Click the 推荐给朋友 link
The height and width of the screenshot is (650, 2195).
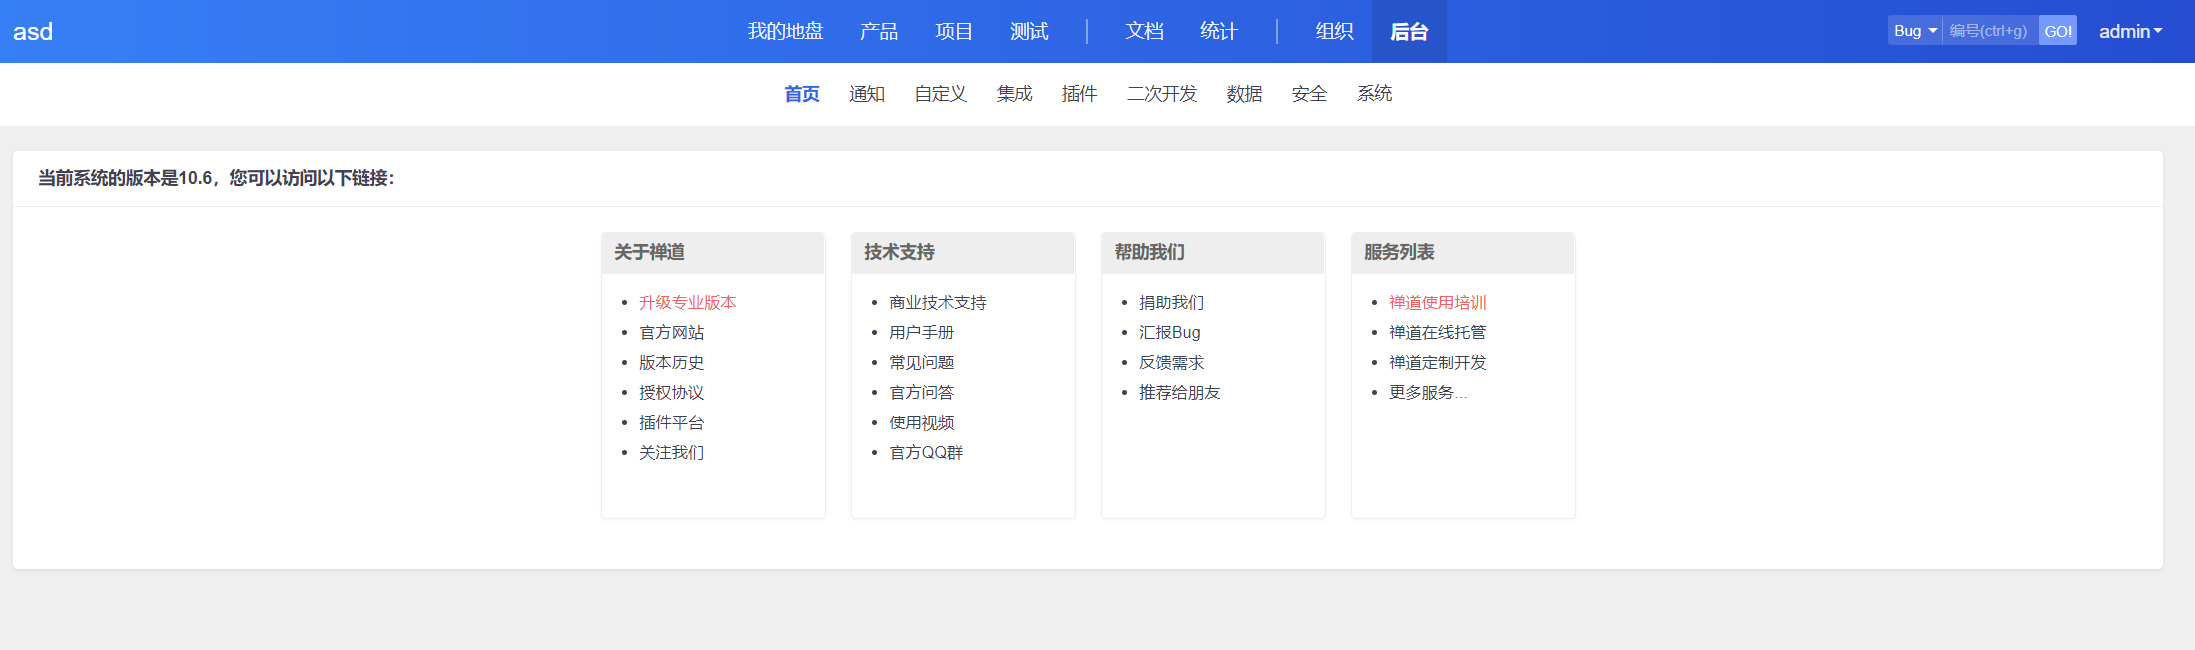point(1180,392)
